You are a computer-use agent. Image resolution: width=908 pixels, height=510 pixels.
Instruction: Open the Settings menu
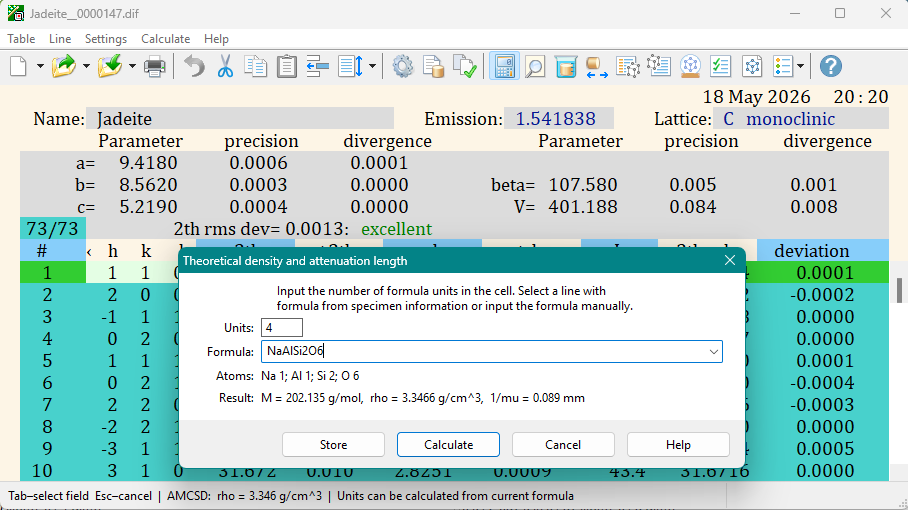(105, 39)
